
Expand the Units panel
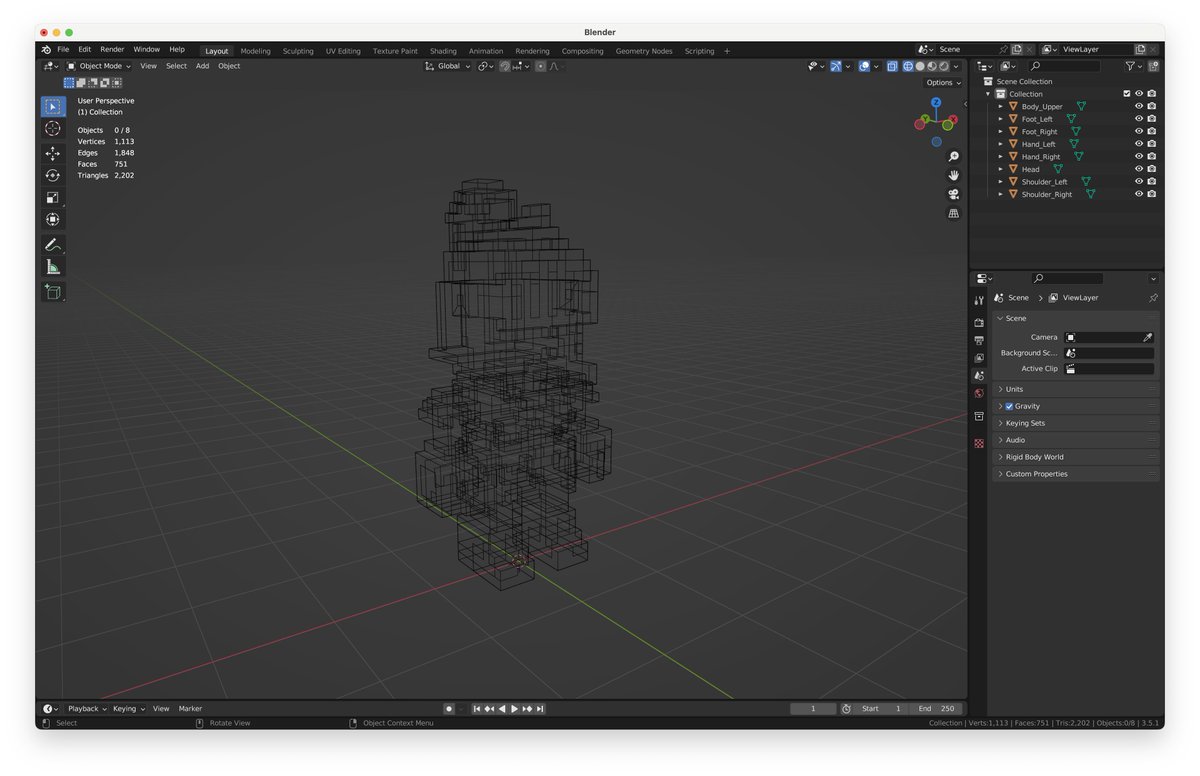point(1076,389)
